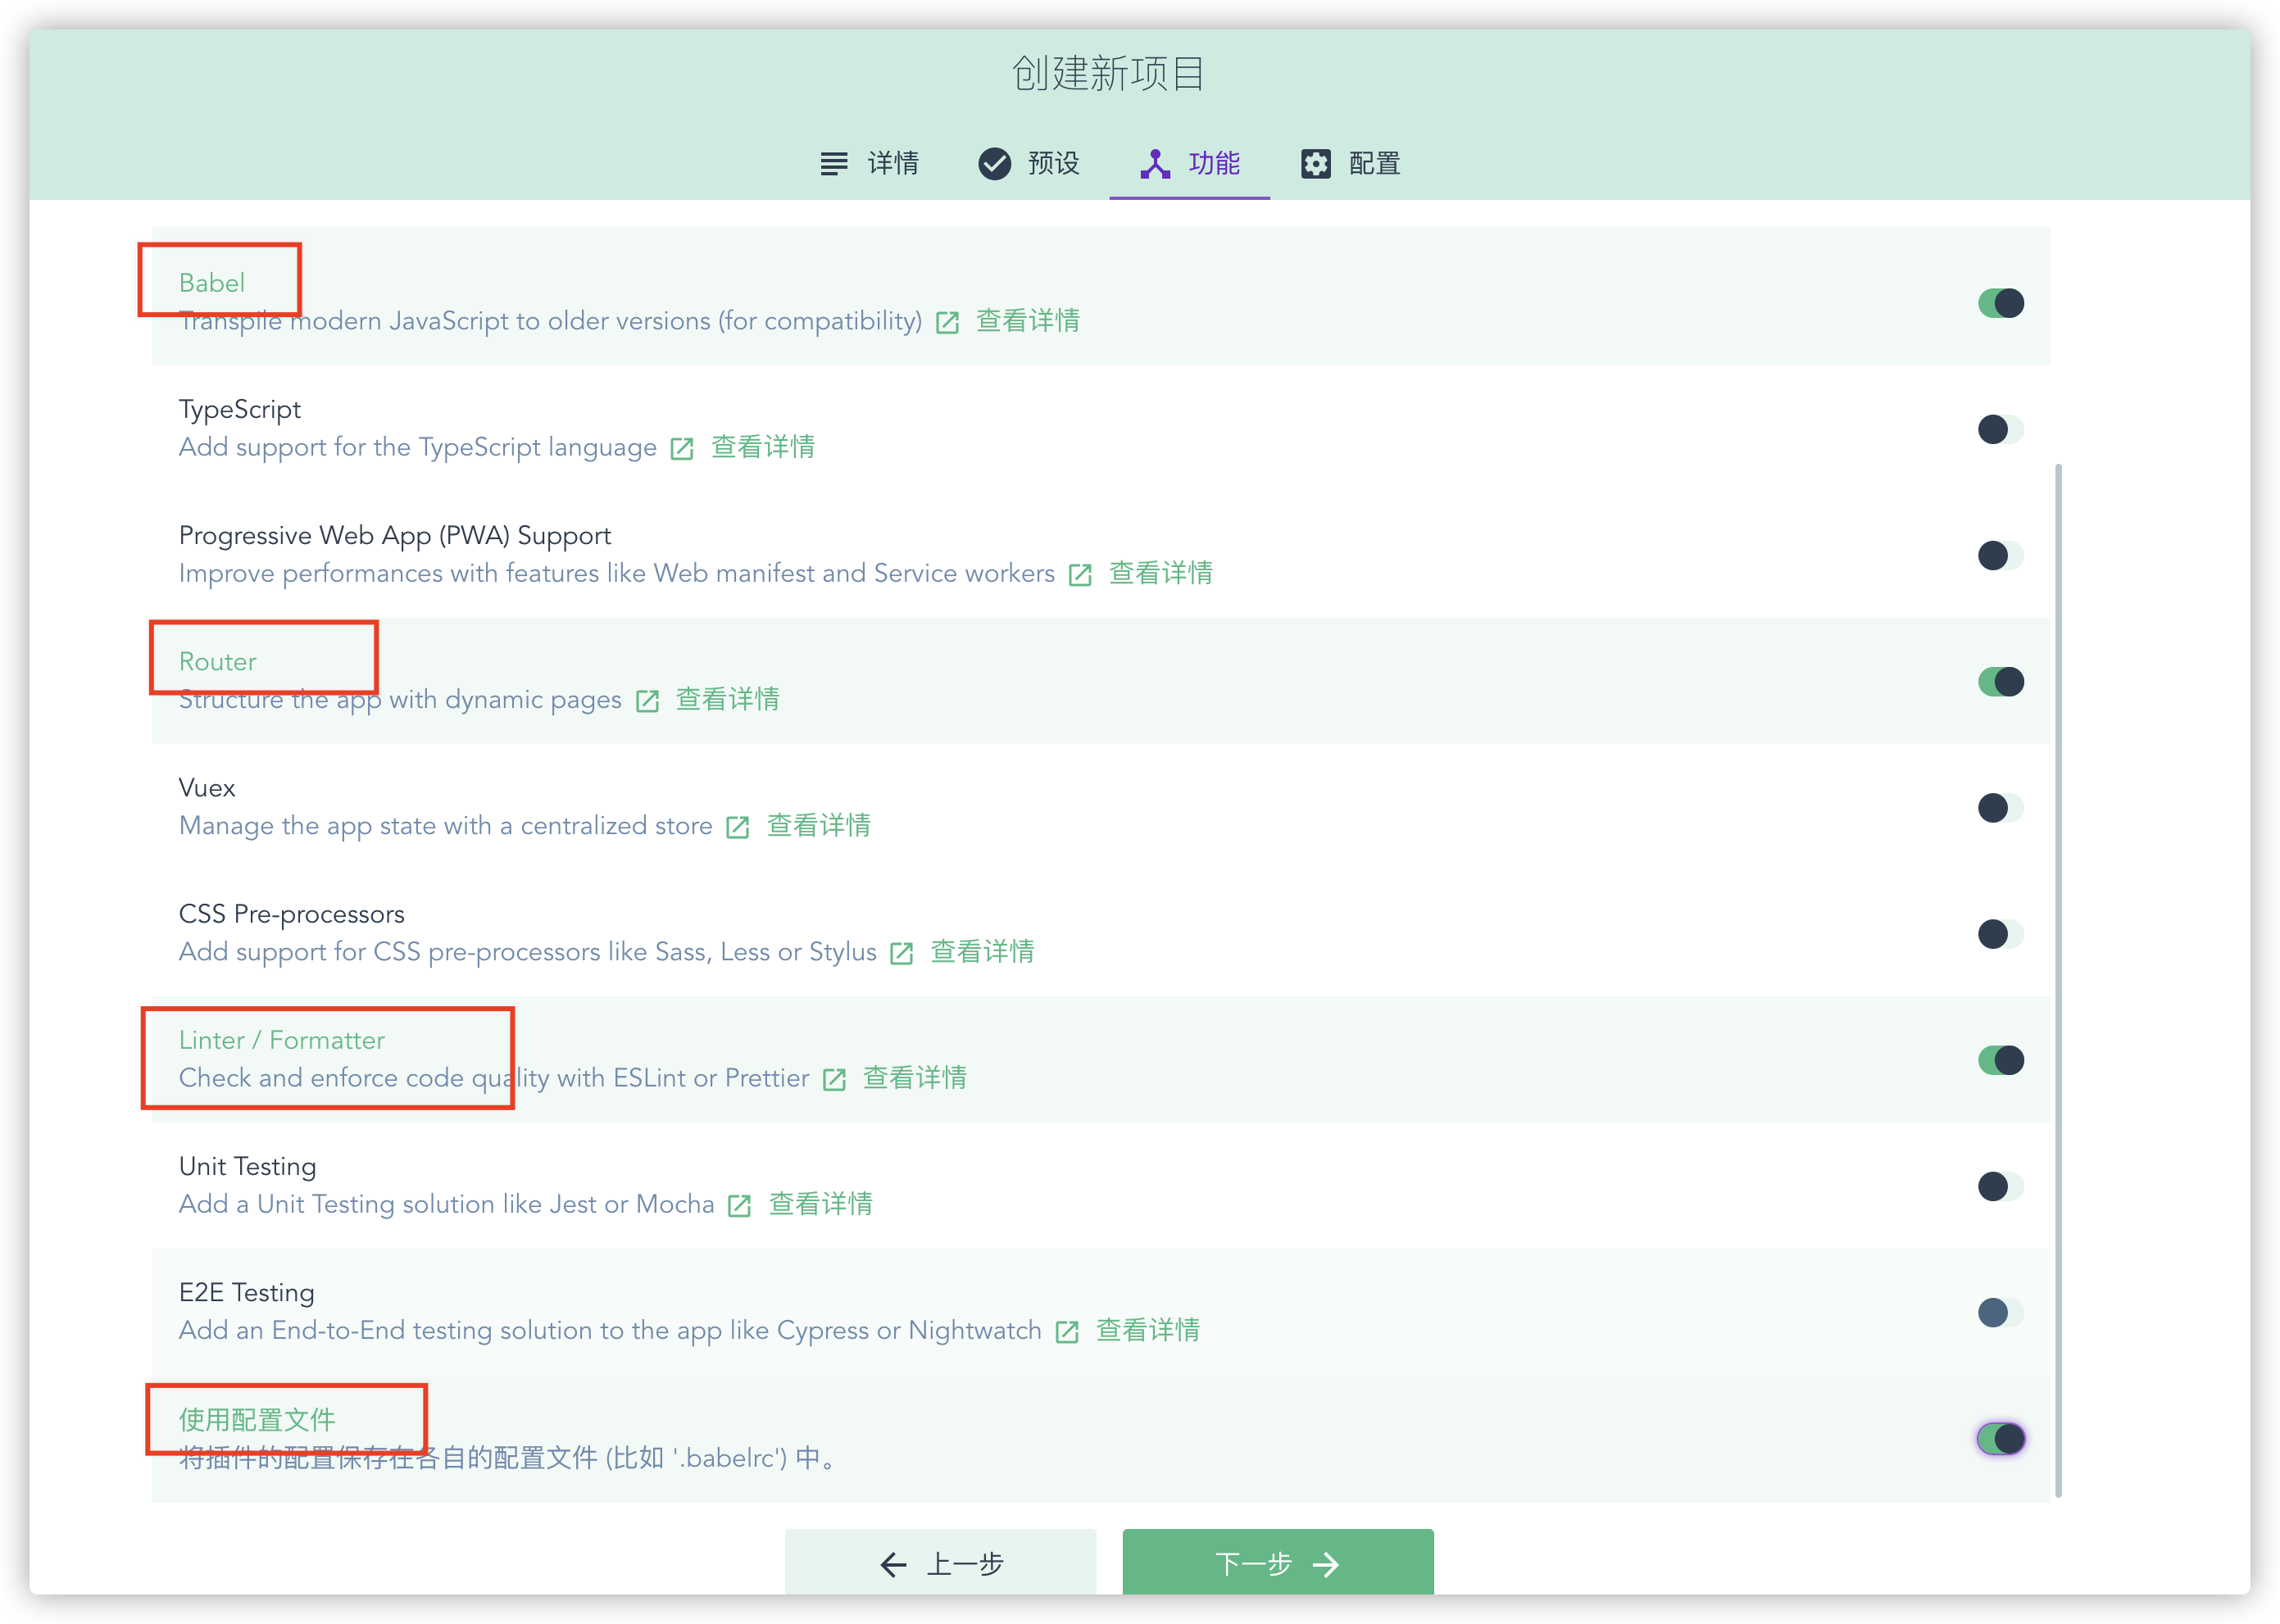Go to the 预设 tab
This screenshot has height=1624, width=2280.
1029,163
